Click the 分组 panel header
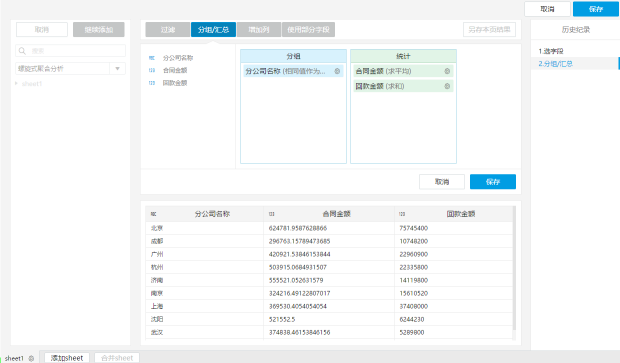This screenshot has height=363, width=620. click(x=293, y=56)
